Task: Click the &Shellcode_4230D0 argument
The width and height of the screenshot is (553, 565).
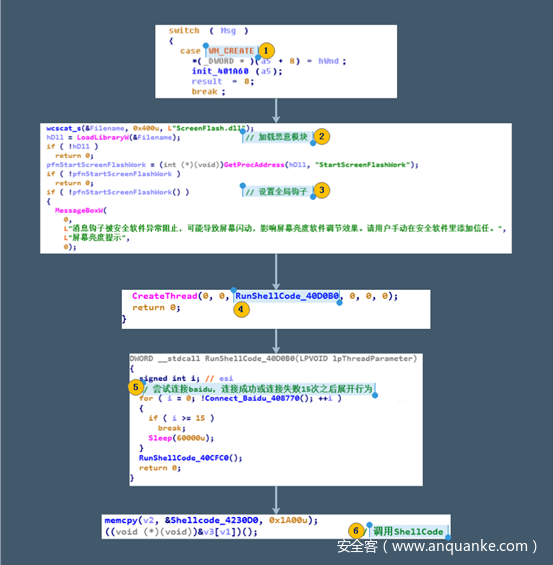Action: [x=211, y=520]
